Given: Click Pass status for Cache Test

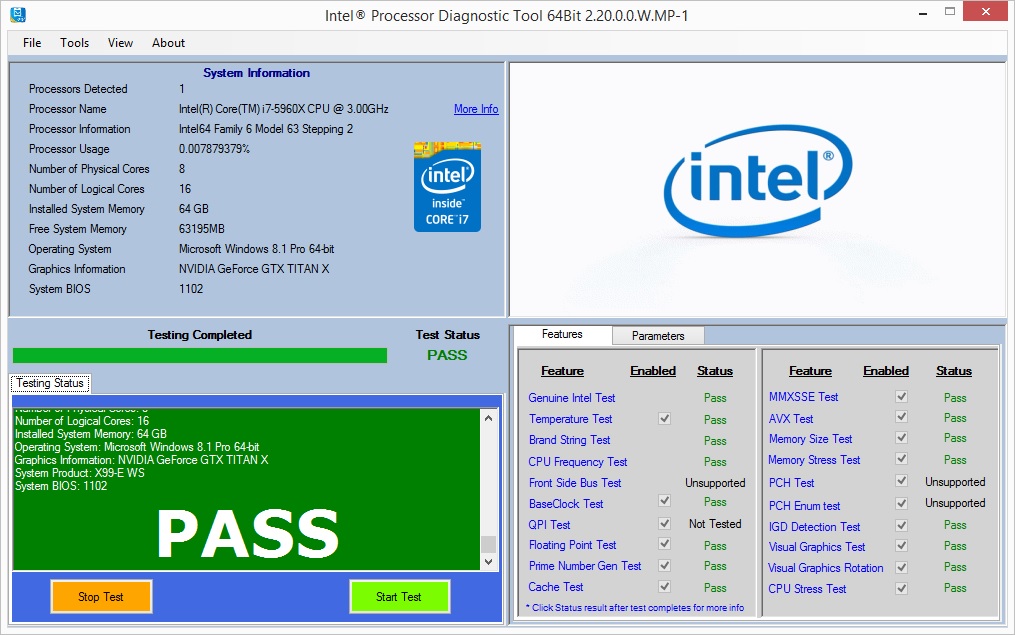Looking at the screenshot, I should tap(715, 588).
